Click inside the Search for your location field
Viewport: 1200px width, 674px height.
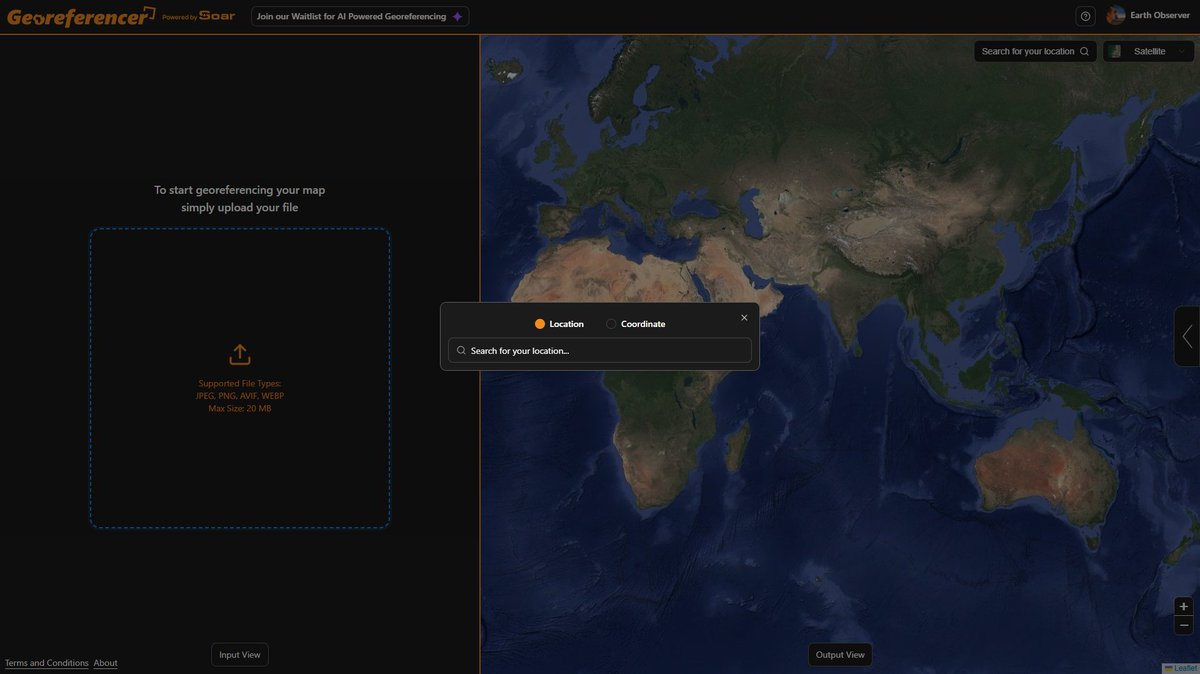[598, 350]
